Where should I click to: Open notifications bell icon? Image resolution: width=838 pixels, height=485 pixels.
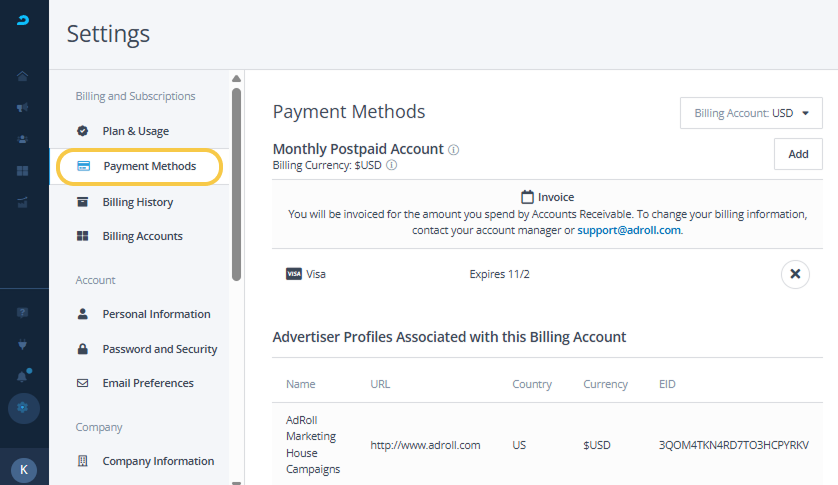(23, 376)
